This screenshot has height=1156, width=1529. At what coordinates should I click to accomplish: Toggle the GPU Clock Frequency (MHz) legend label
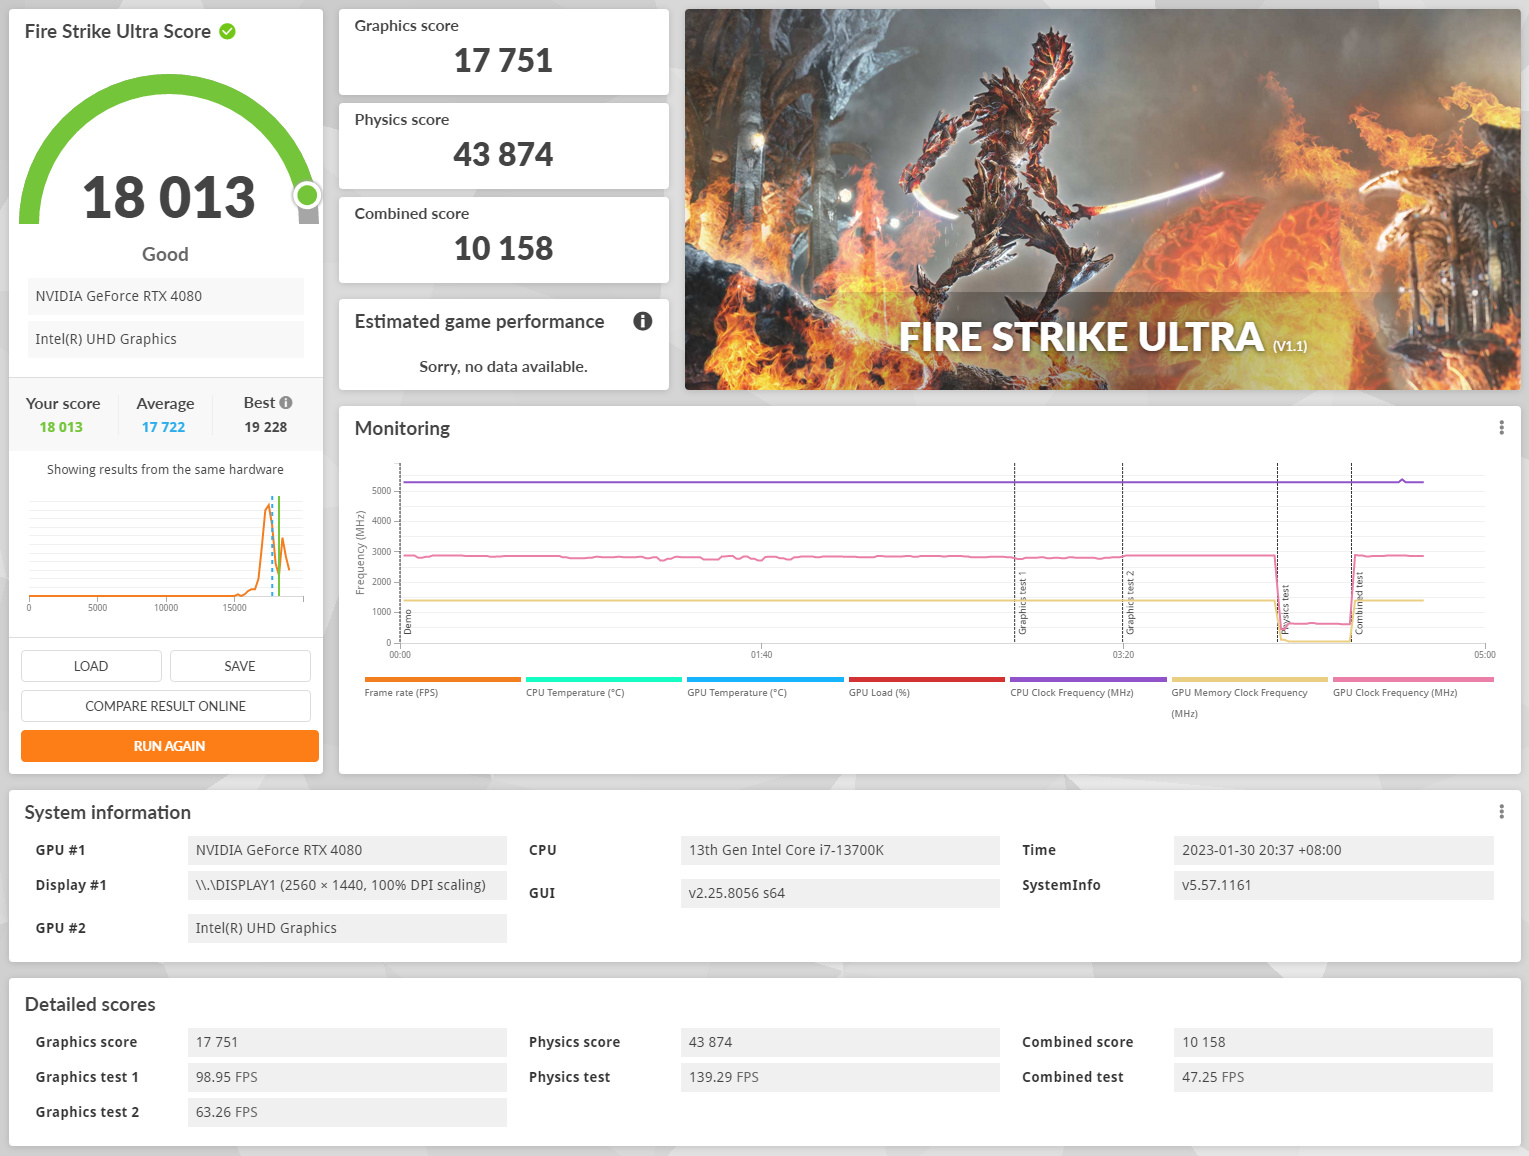click(x=1395, y=693)
